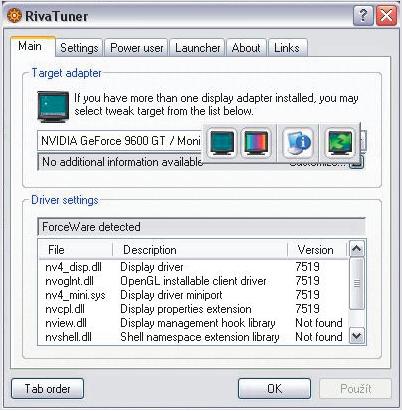
Task: Click the RivaTuner gear icon in title bar
Action: (x=14, y=15)
